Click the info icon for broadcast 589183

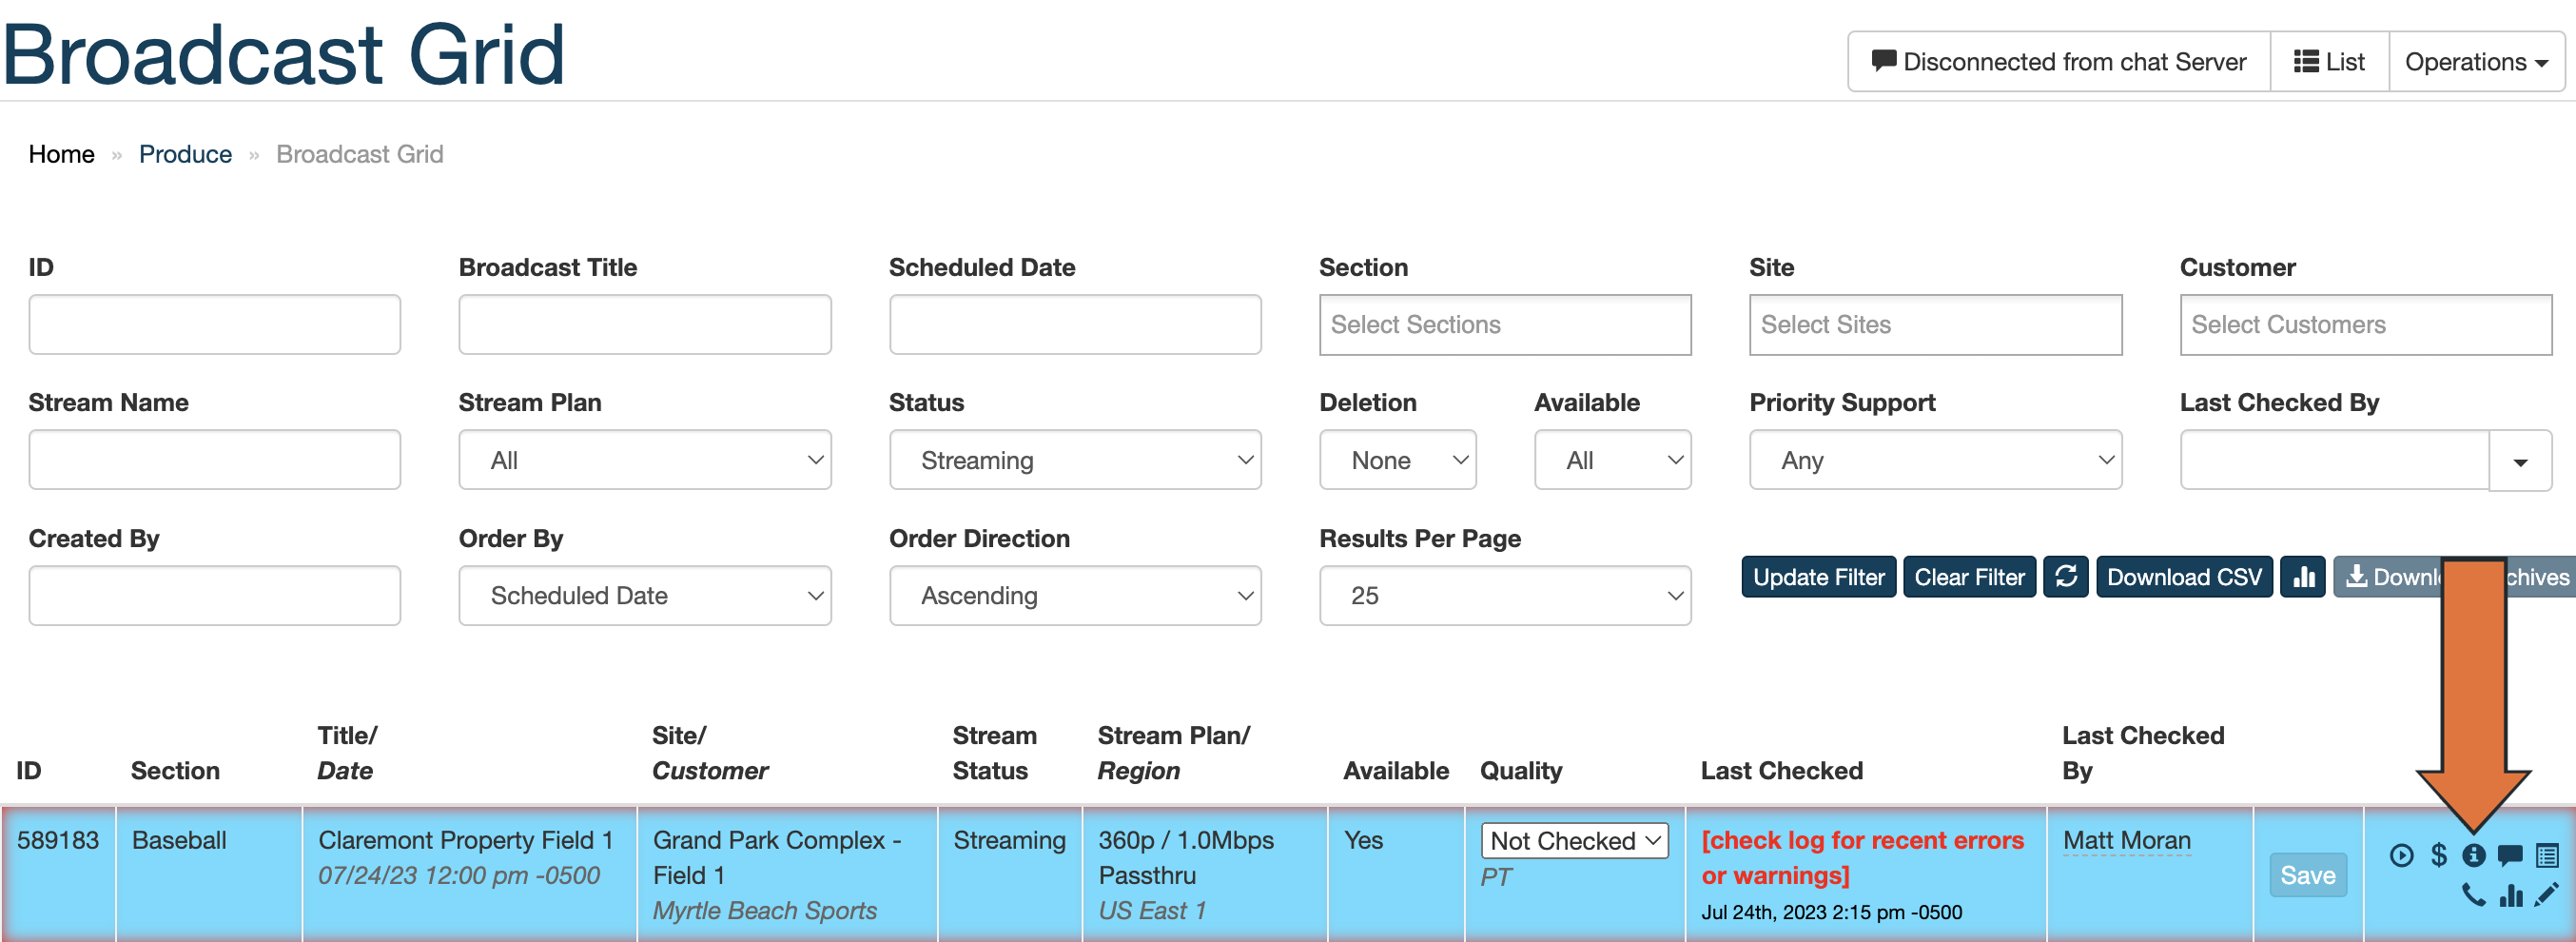pos(2475,856)
